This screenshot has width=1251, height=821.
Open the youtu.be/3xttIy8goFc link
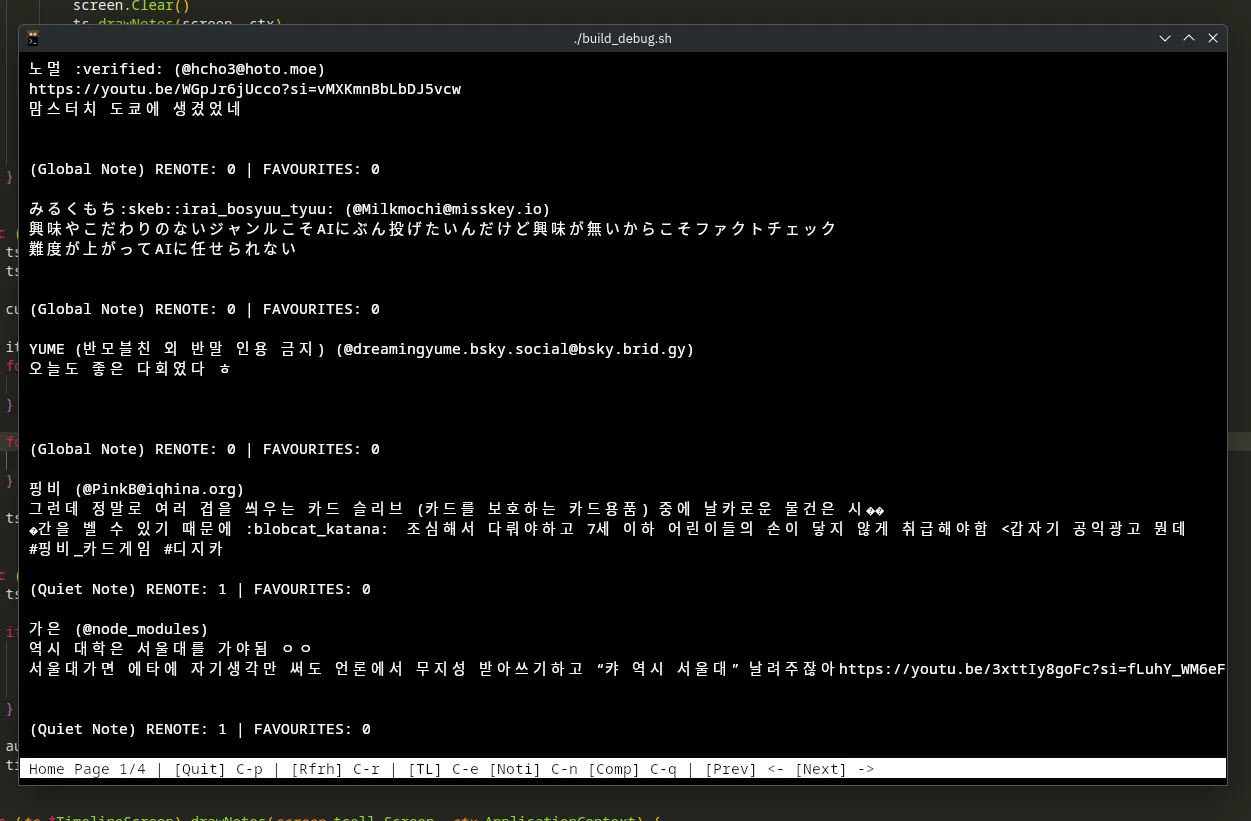[x=1032, y=669]
